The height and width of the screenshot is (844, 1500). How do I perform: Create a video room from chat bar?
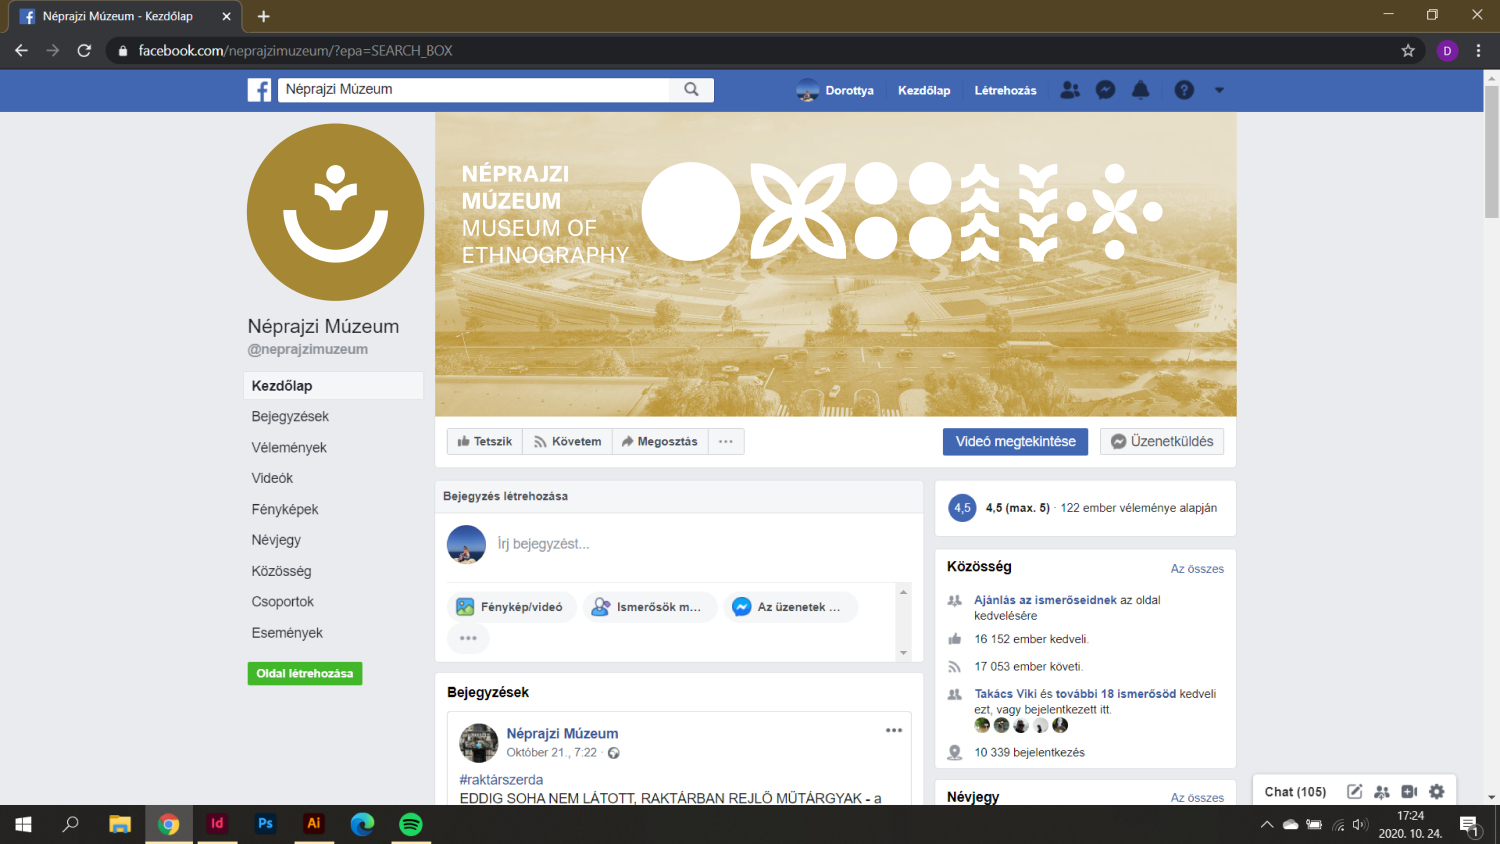pyautogui.click(x=1409, y=792)
